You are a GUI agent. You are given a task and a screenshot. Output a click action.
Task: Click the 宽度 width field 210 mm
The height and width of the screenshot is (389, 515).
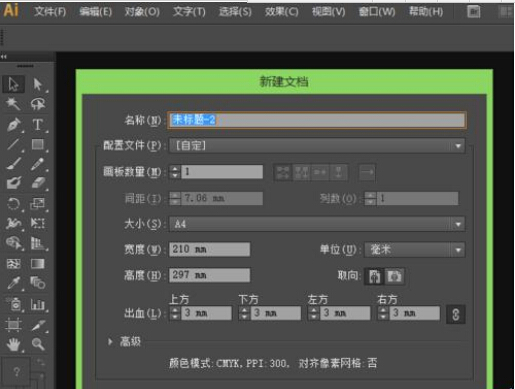tap(210, 249)
